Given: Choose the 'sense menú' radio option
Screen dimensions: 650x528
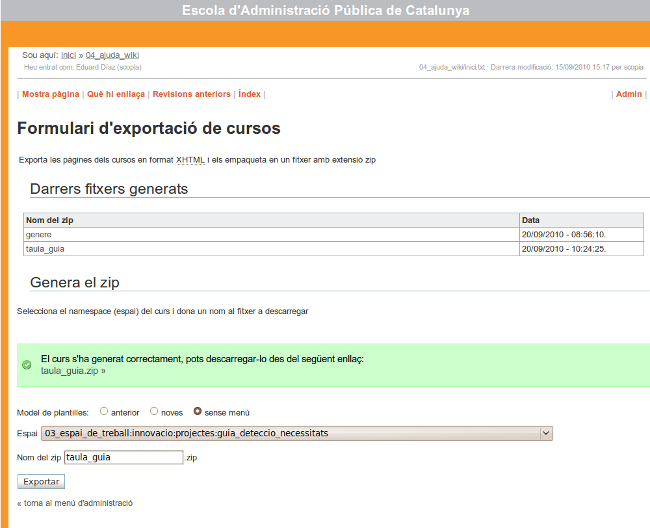Looking at the screenshot, I should [197, 411].
